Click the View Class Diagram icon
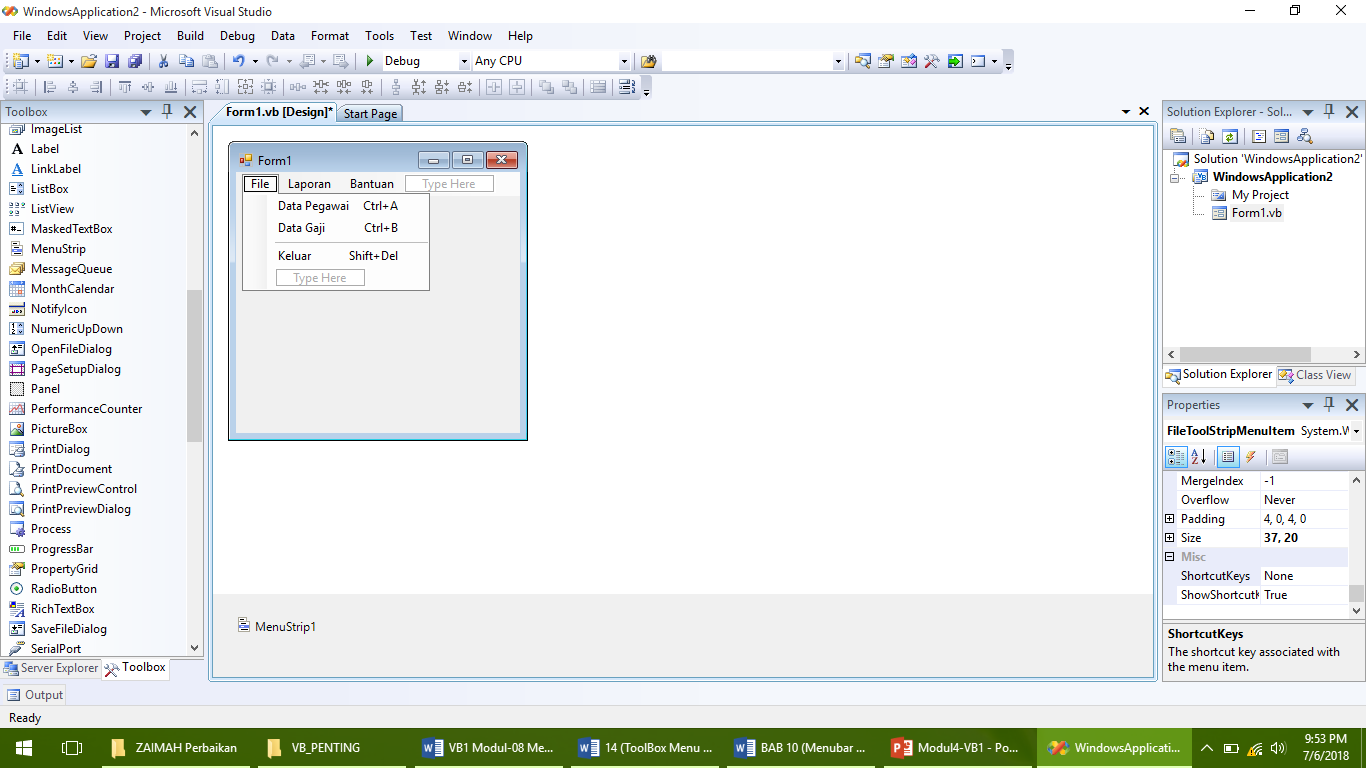The width and height of the screenshot is (1366, 768). [1305, 136]
